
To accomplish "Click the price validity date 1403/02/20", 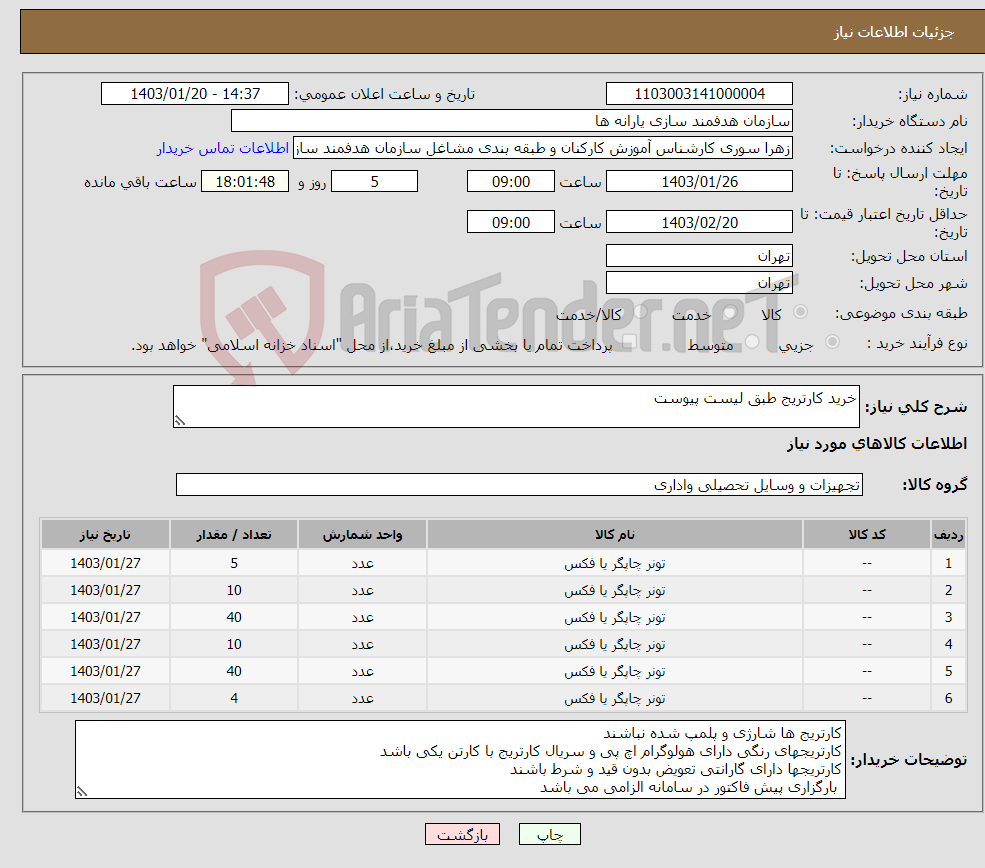I will (x=699, y=222).
